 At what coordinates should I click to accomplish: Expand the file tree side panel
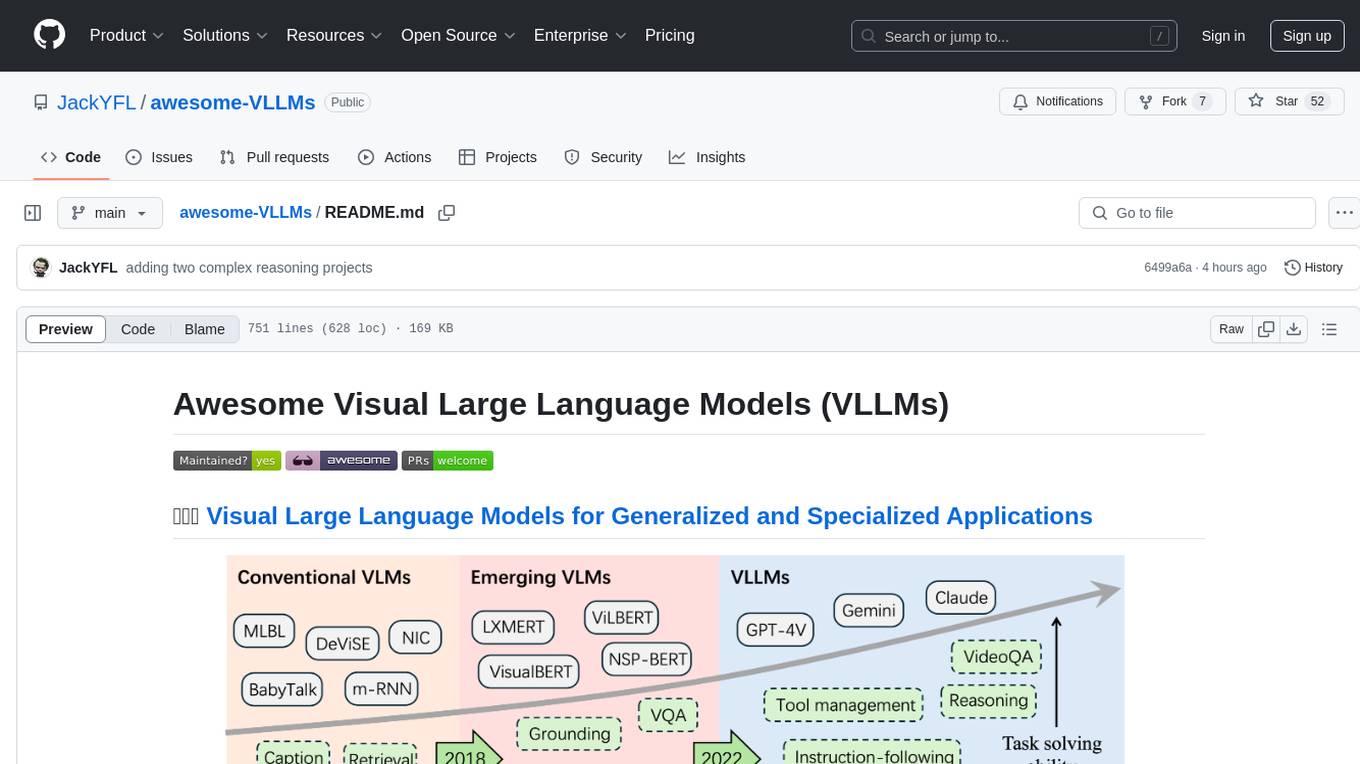click(x=33, y=213)
